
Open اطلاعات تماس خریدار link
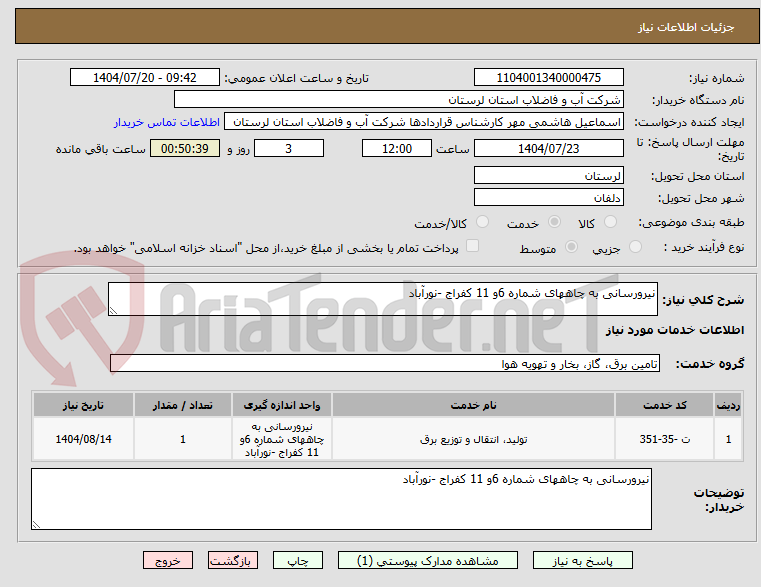coord(167,122)
